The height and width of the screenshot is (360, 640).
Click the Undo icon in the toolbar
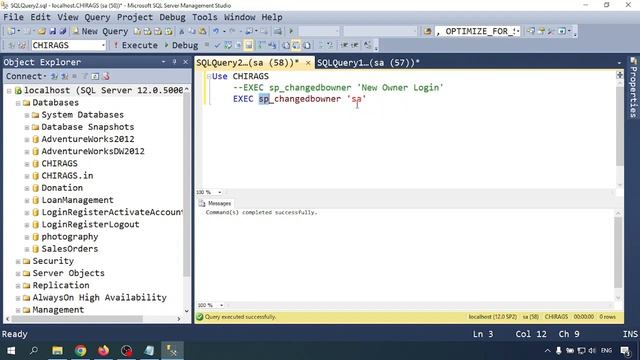[x=216, y=31]
